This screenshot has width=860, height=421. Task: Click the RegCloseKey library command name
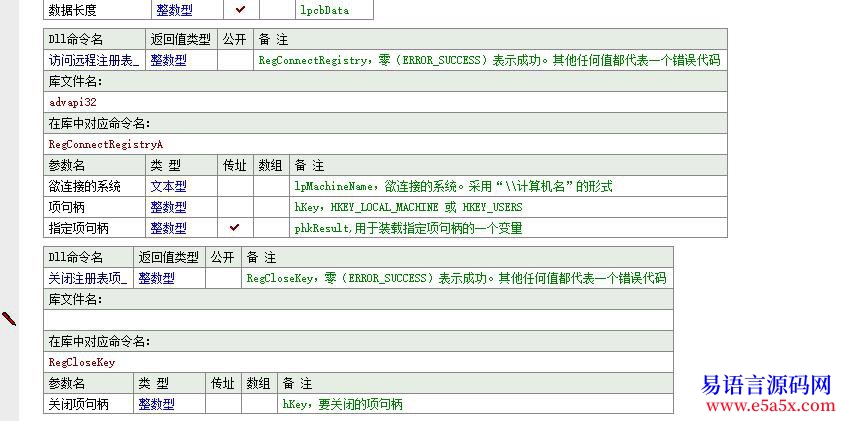(82, 363)
